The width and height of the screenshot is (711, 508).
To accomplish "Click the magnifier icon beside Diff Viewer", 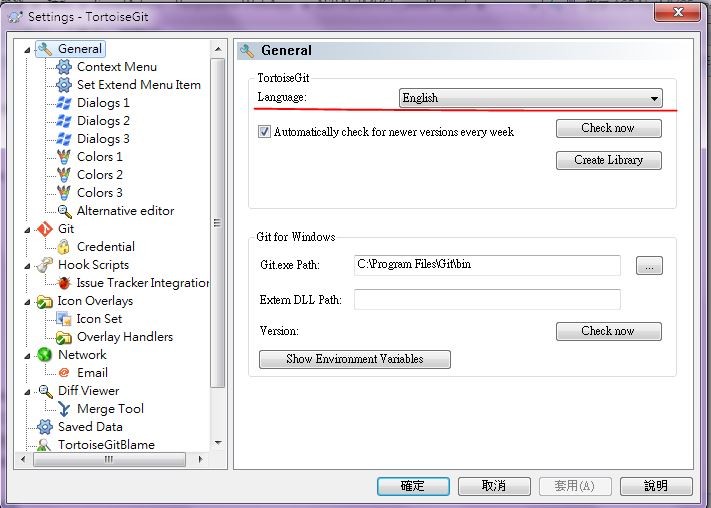I will (45, 391).
